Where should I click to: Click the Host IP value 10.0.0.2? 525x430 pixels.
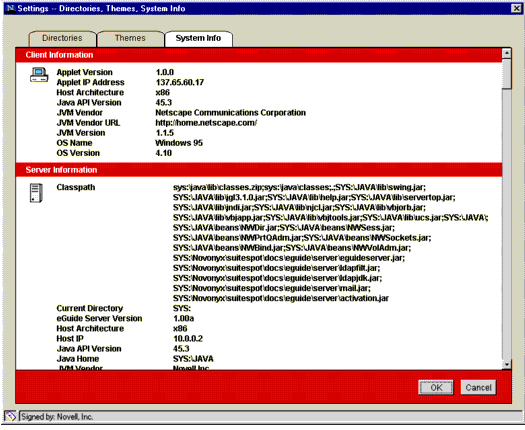click(188, 339)
